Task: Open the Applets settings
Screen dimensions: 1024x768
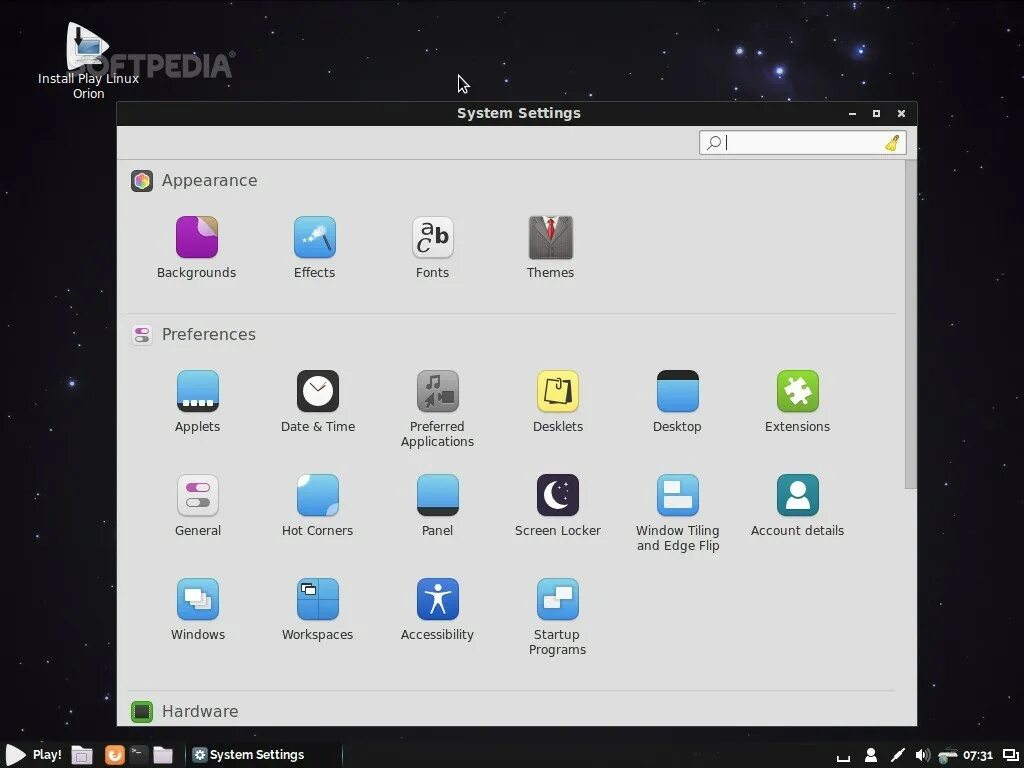Action: pyautogui.click(x=198, y=402)
